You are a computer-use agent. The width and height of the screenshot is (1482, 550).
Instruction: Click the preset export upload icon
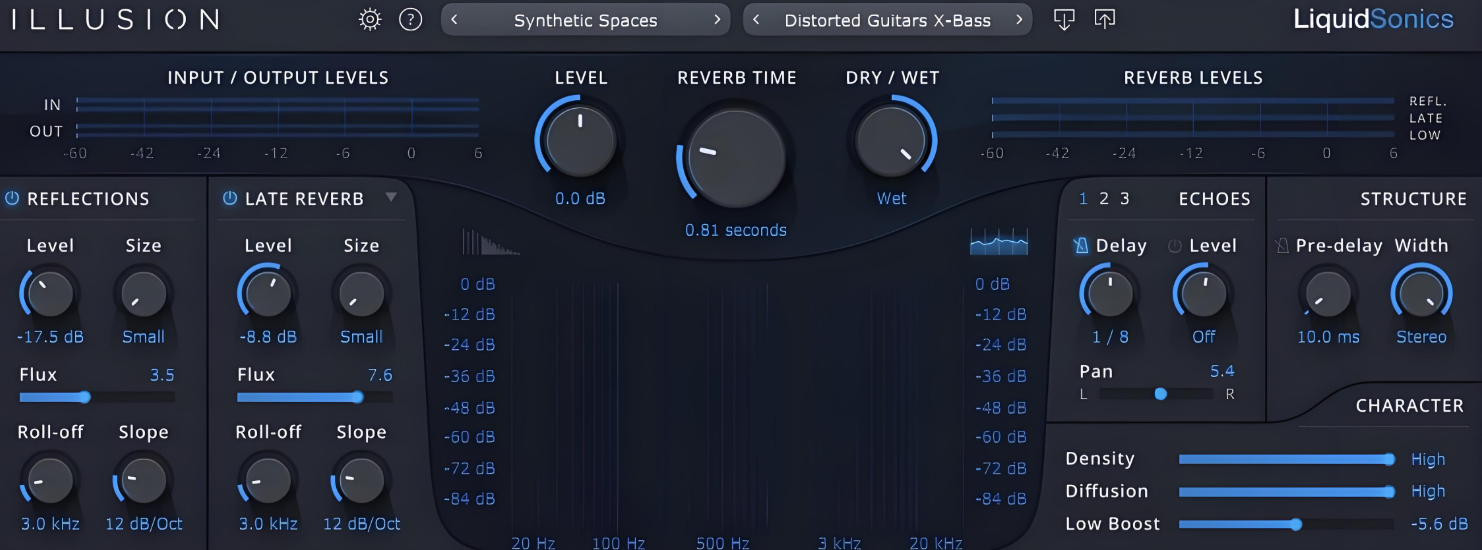pos(1104,19)
